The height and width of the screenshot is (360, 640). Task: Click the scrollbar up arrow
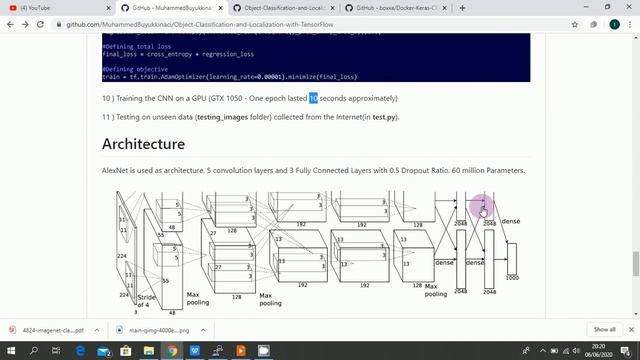636,38
